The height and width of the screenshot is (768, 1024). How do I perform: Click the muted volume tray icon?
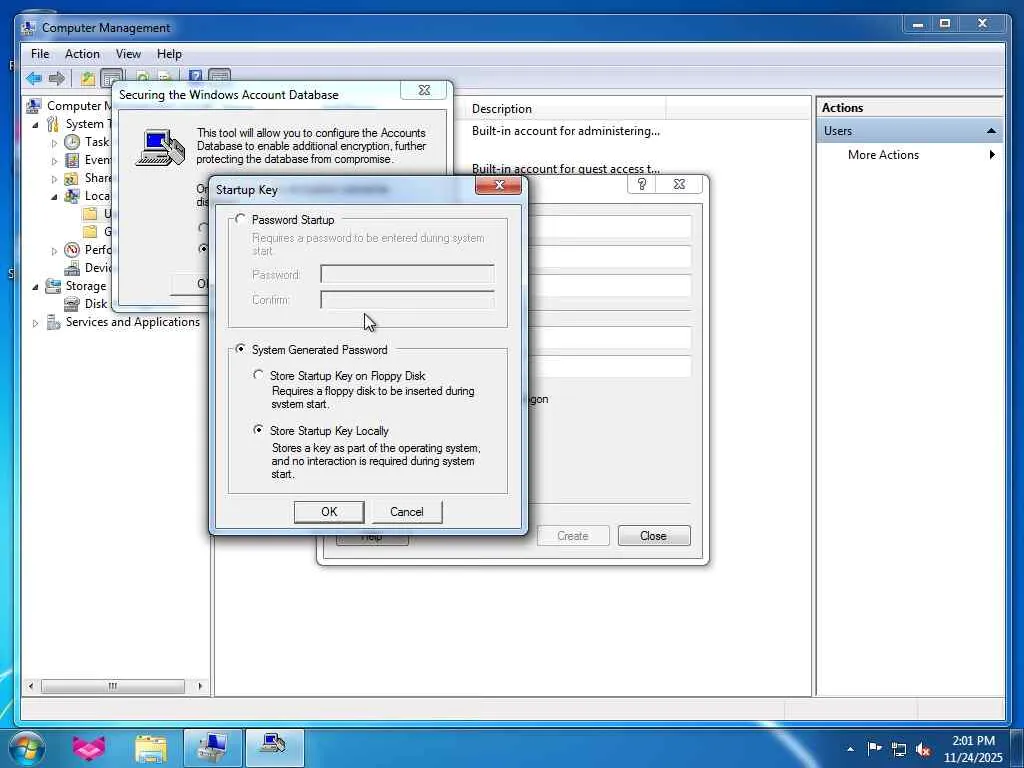[x=923, y=750]
